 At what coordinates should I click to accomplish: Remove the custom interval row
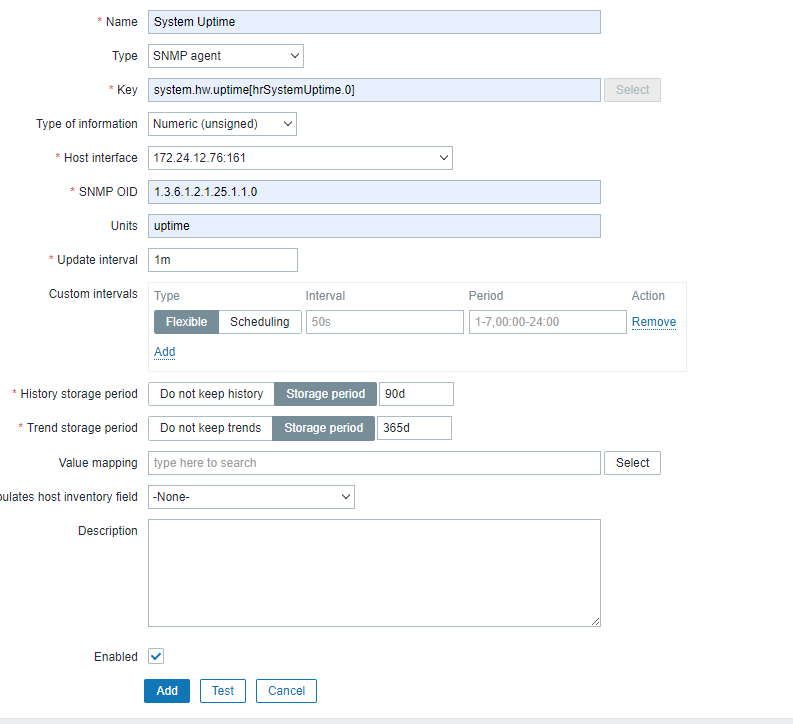(x=653, y=322)
